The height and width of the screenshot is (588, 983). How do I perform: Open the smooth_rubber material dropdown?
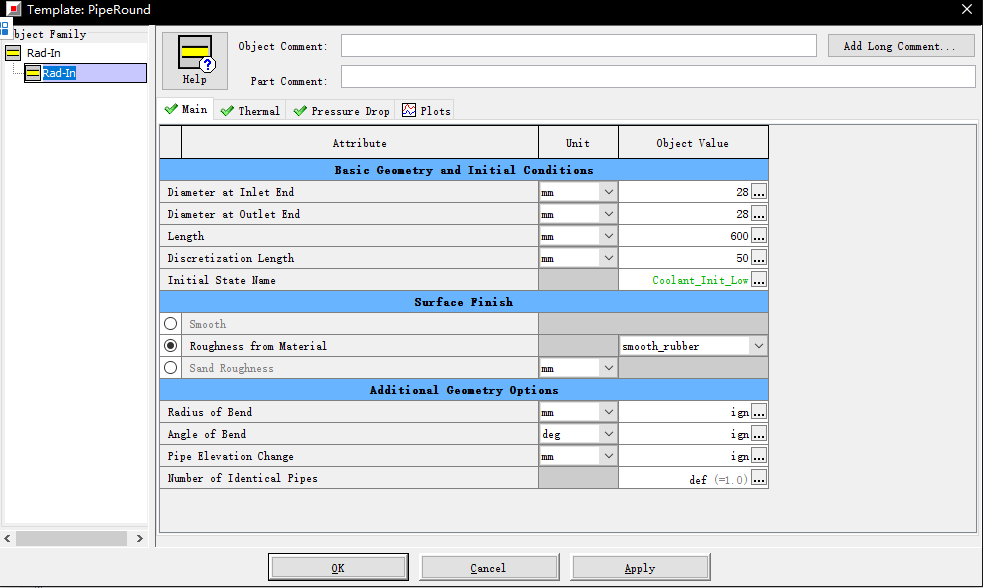pyautogui.click(x=758, y=346)
